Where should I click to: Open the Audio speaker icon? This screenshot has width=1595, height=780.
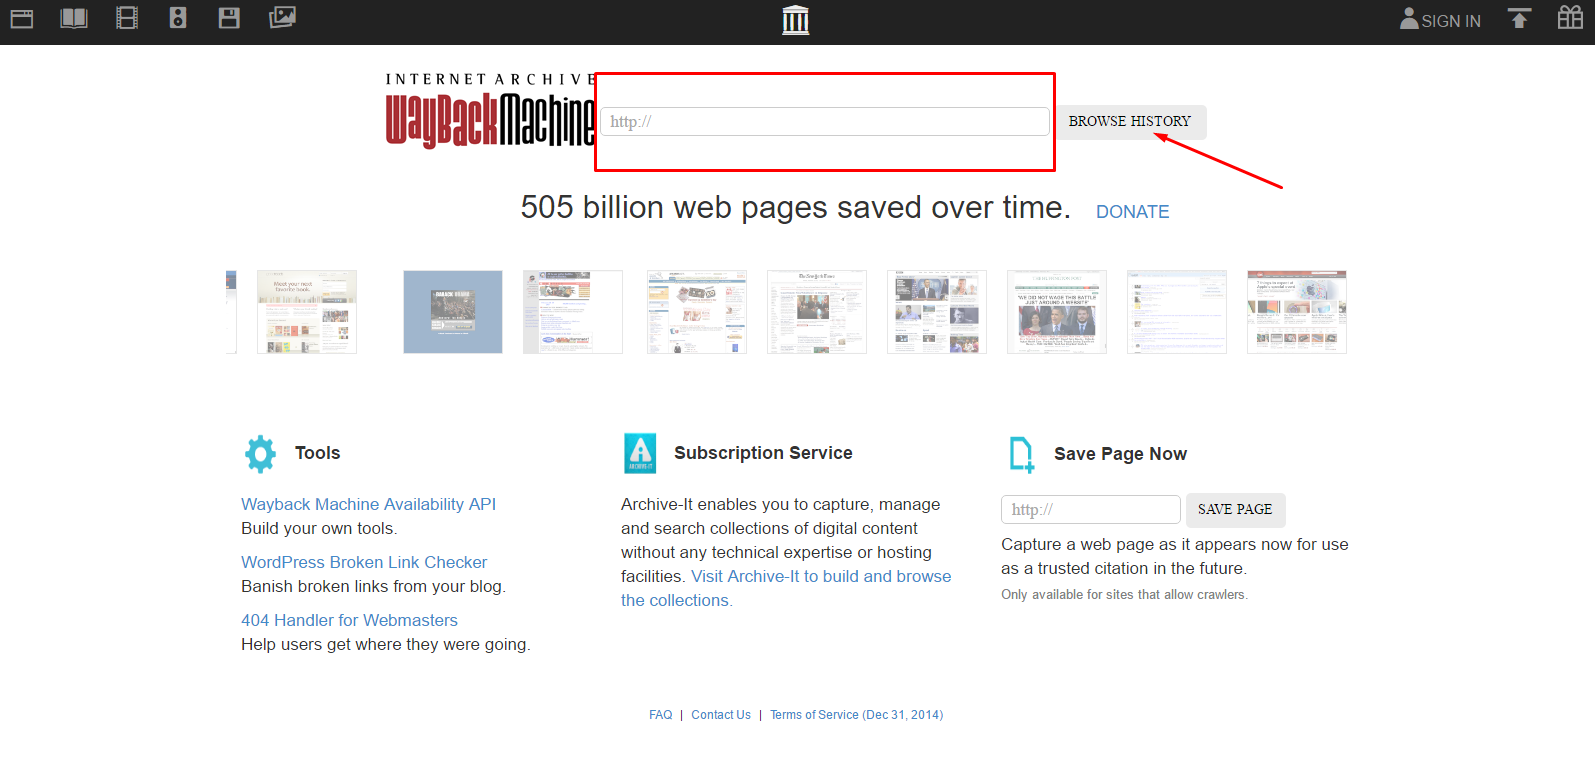tap(178, 18)
